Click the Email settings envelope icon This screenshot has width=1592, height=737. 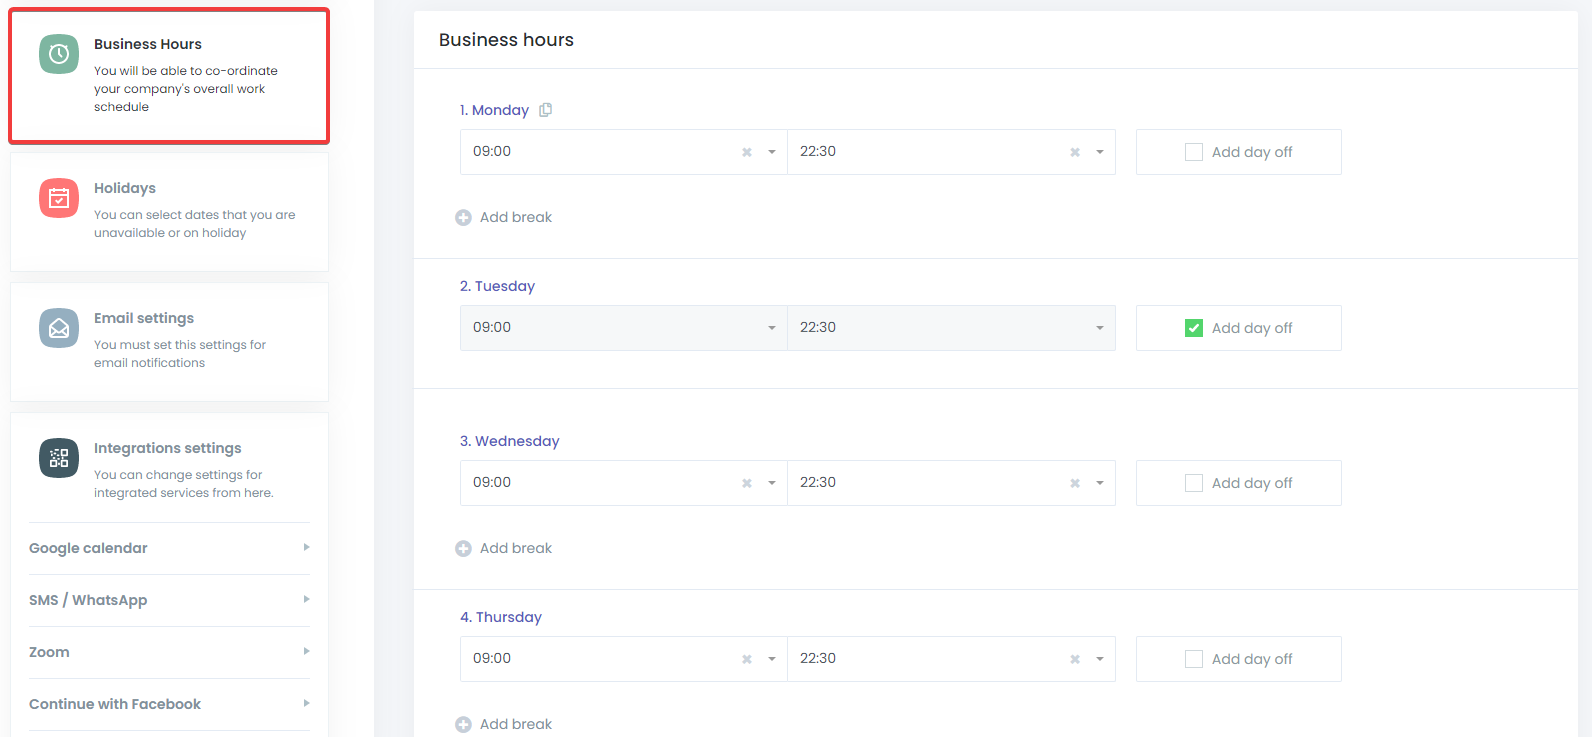(59, 328)
